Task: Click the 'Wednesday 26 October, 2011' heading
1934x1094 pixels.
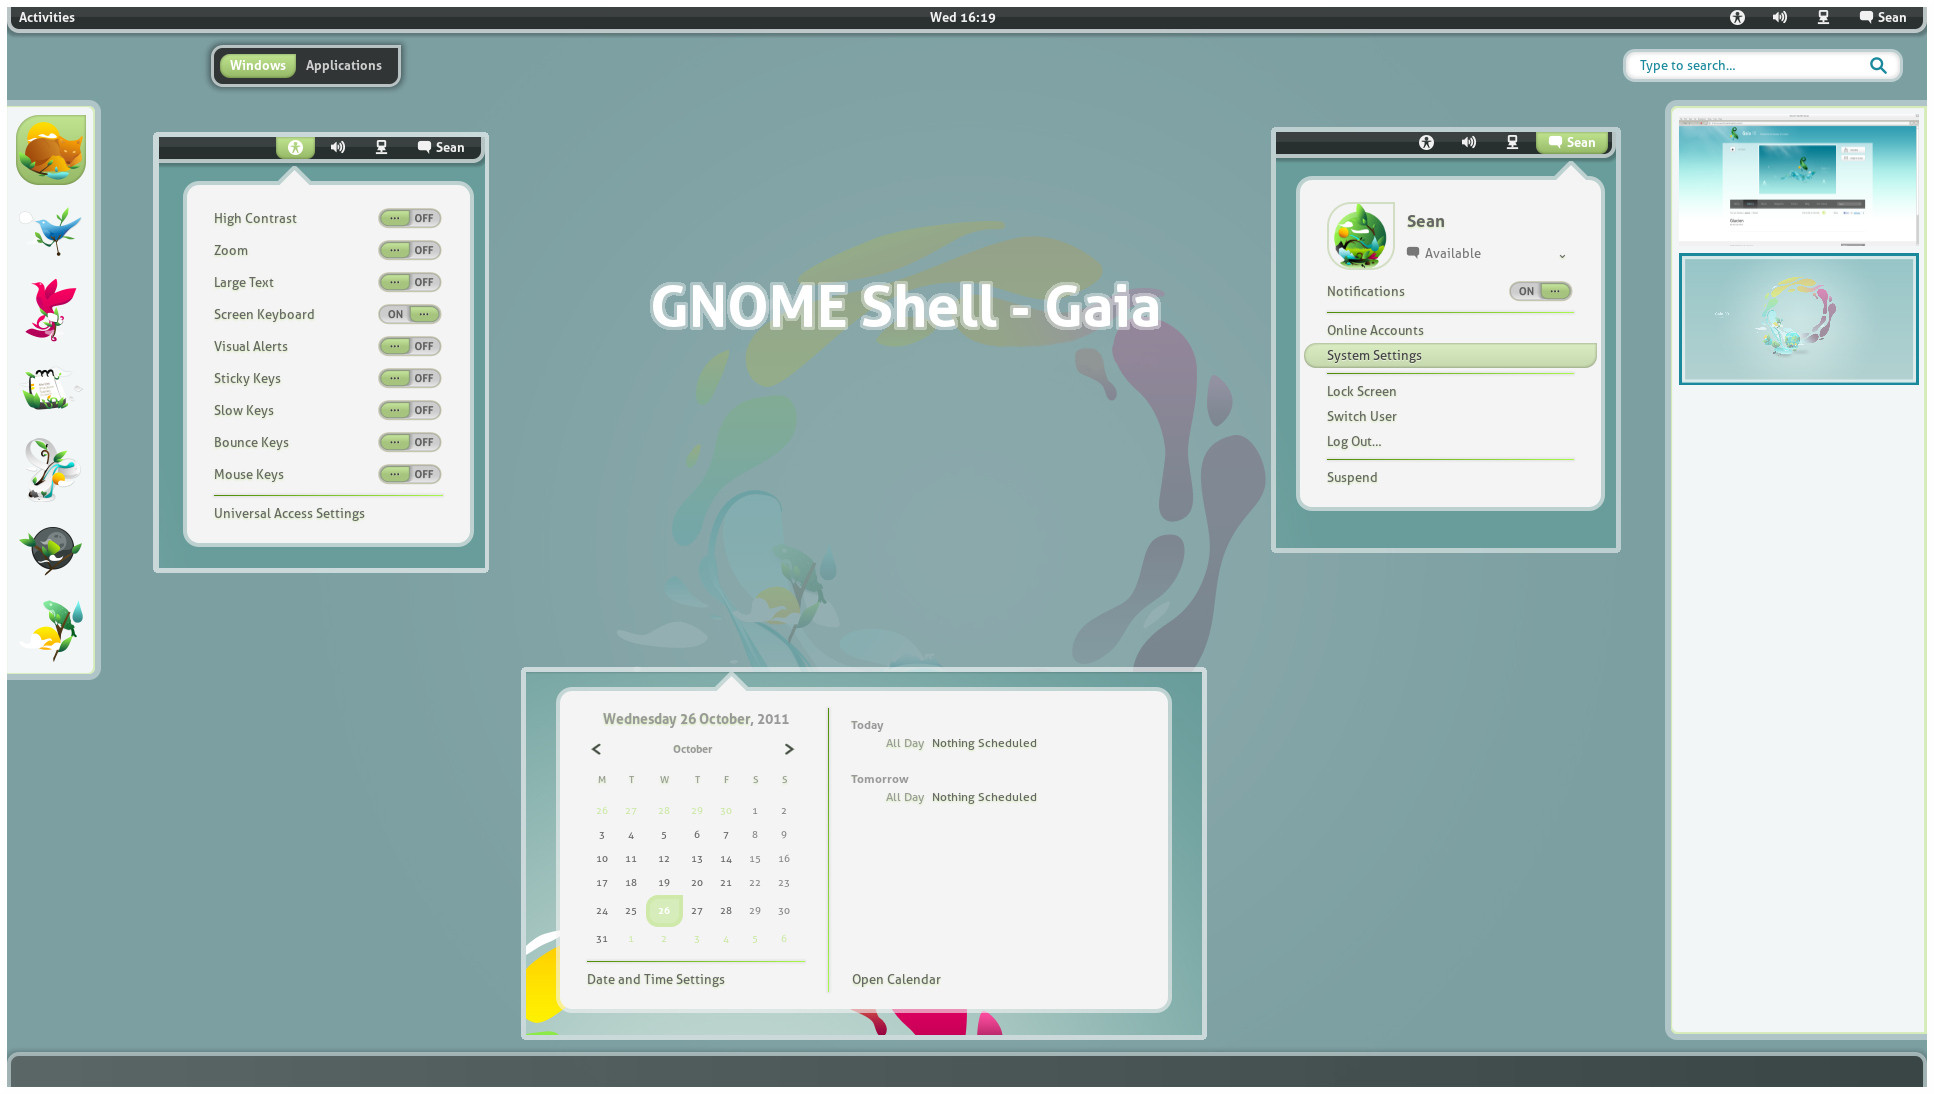Action: 696,719
